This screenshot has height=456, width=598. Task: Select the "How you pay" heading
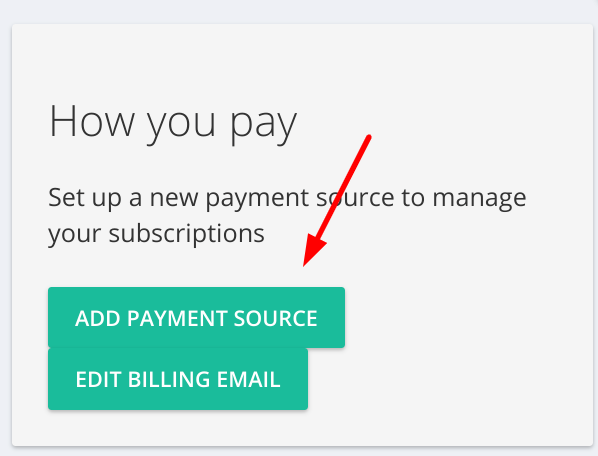point(173,123)
